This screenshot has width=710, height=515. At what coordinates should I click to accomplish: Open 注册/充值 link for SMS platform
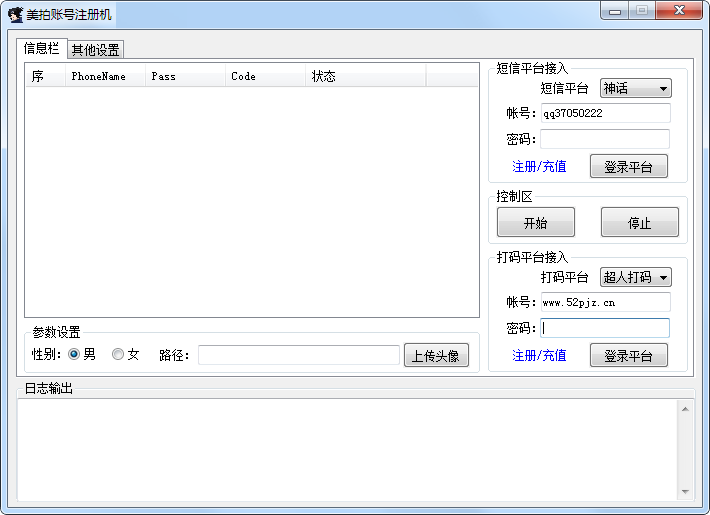pos(539,167)
